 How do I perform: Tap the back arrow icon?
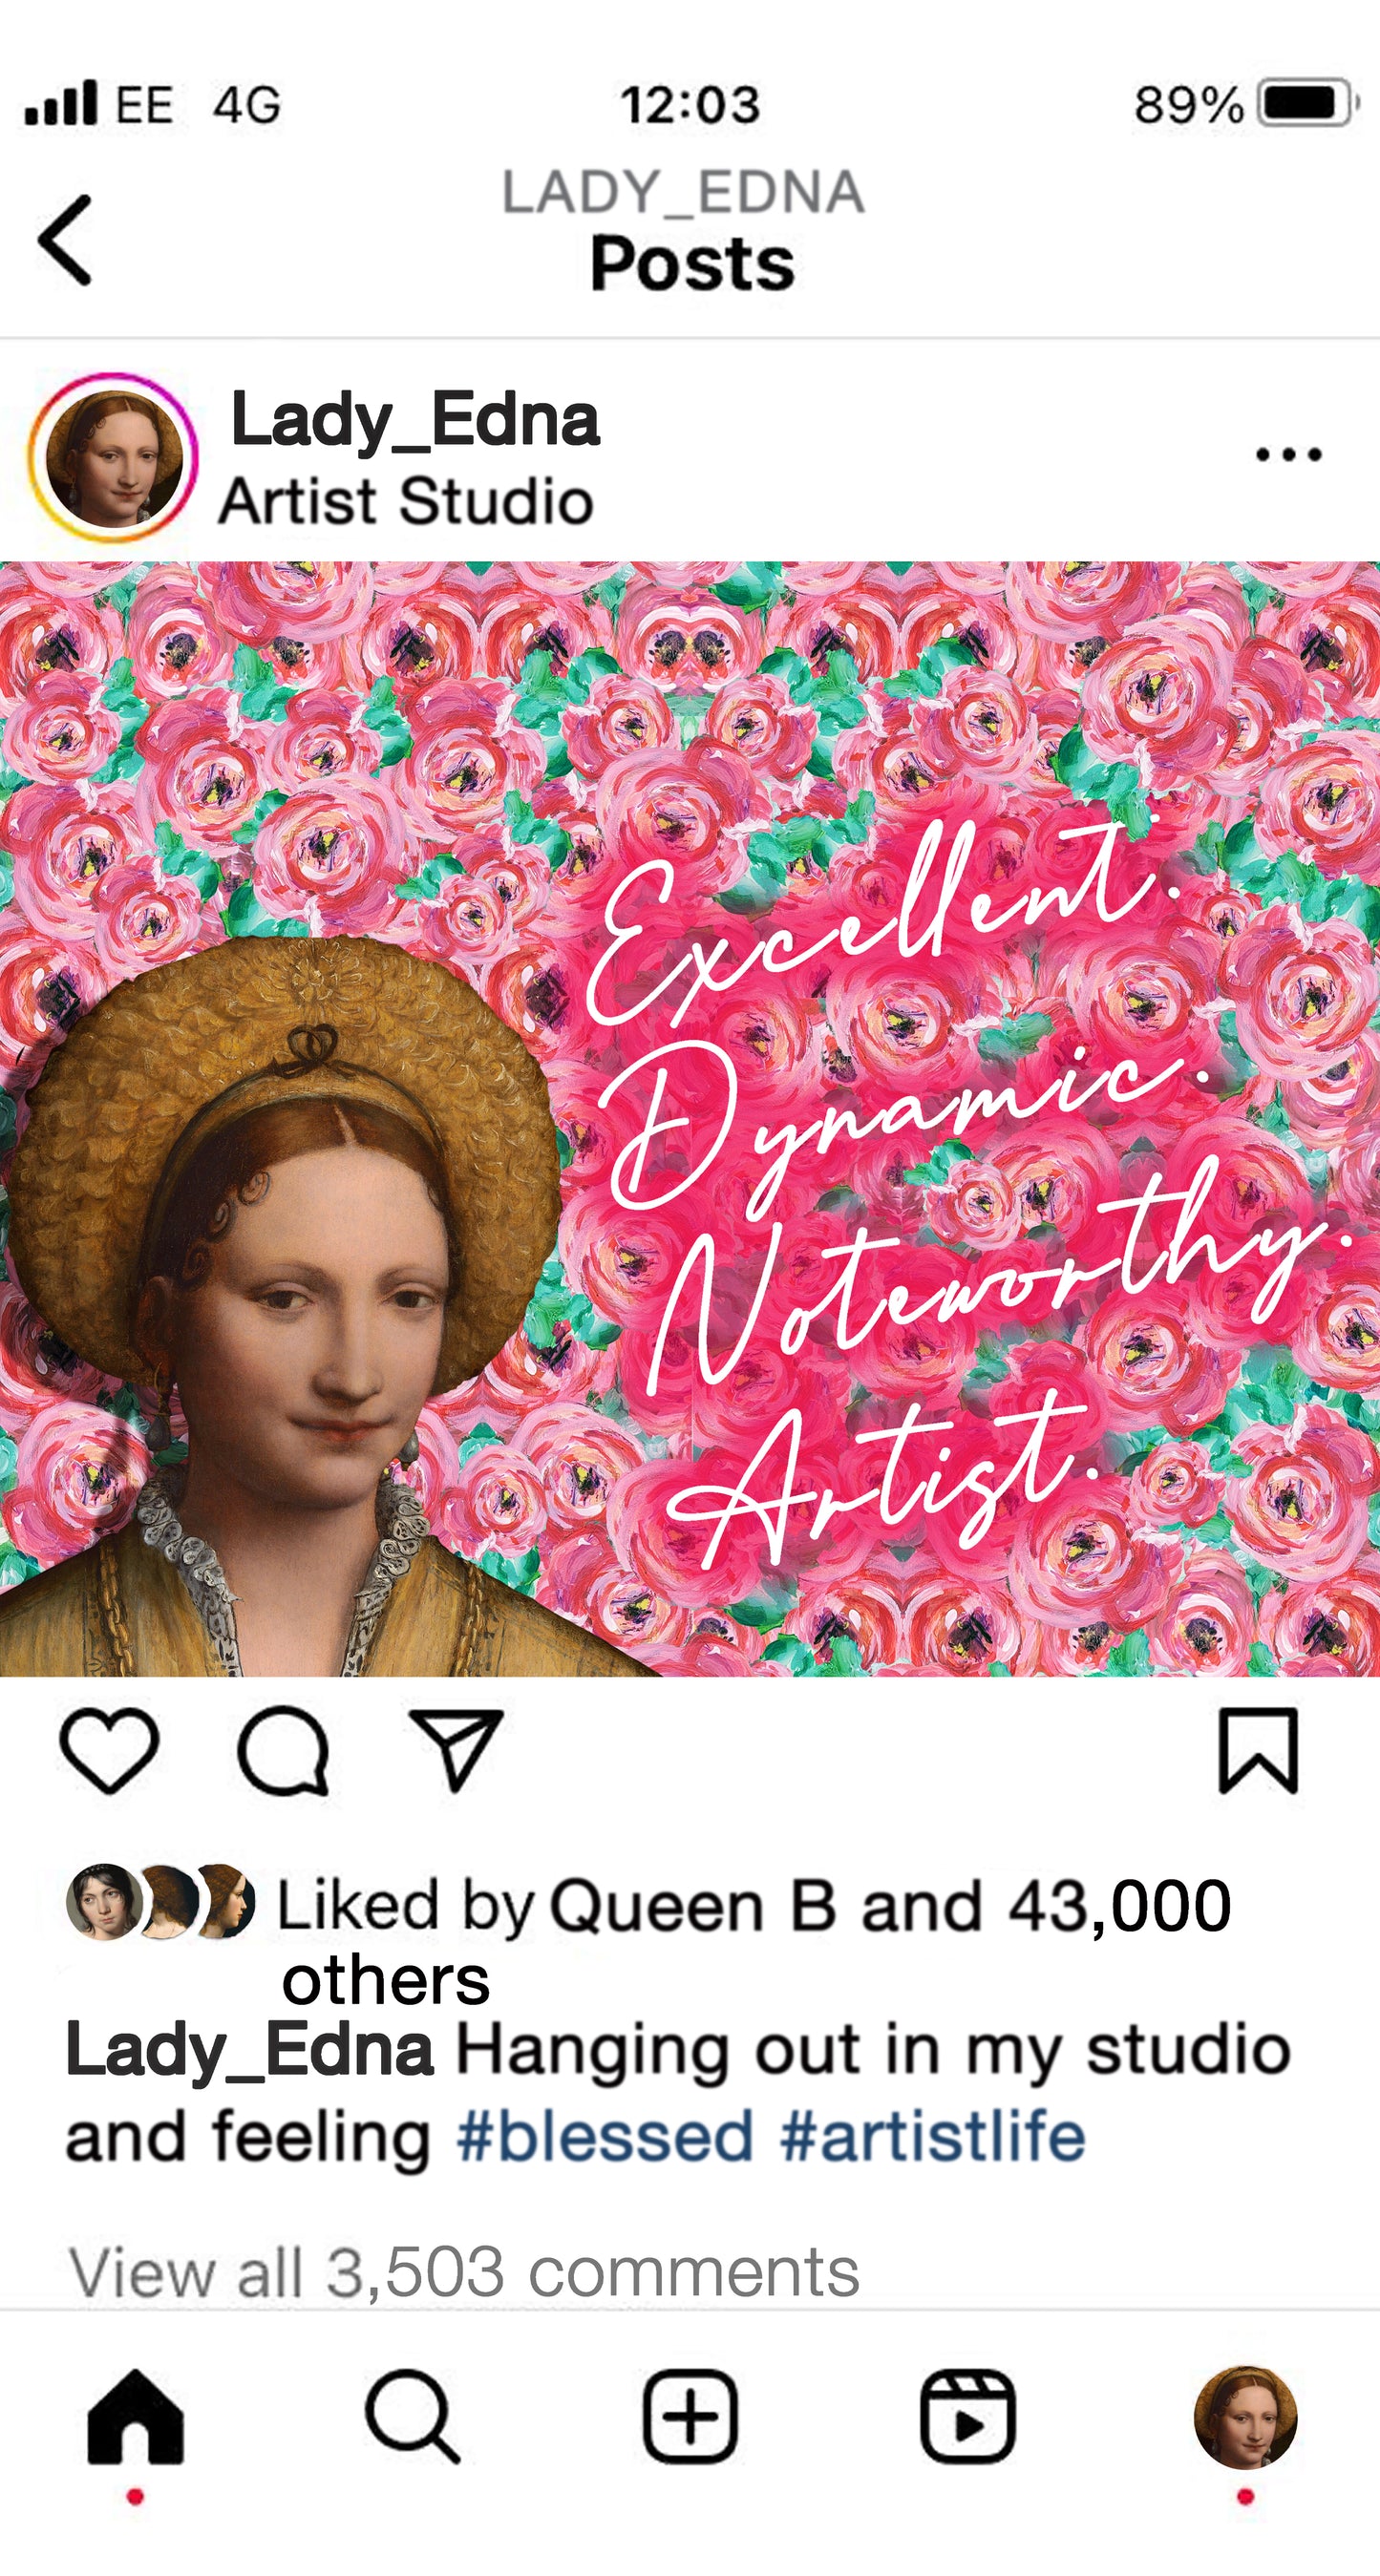(x=66, y=240)
